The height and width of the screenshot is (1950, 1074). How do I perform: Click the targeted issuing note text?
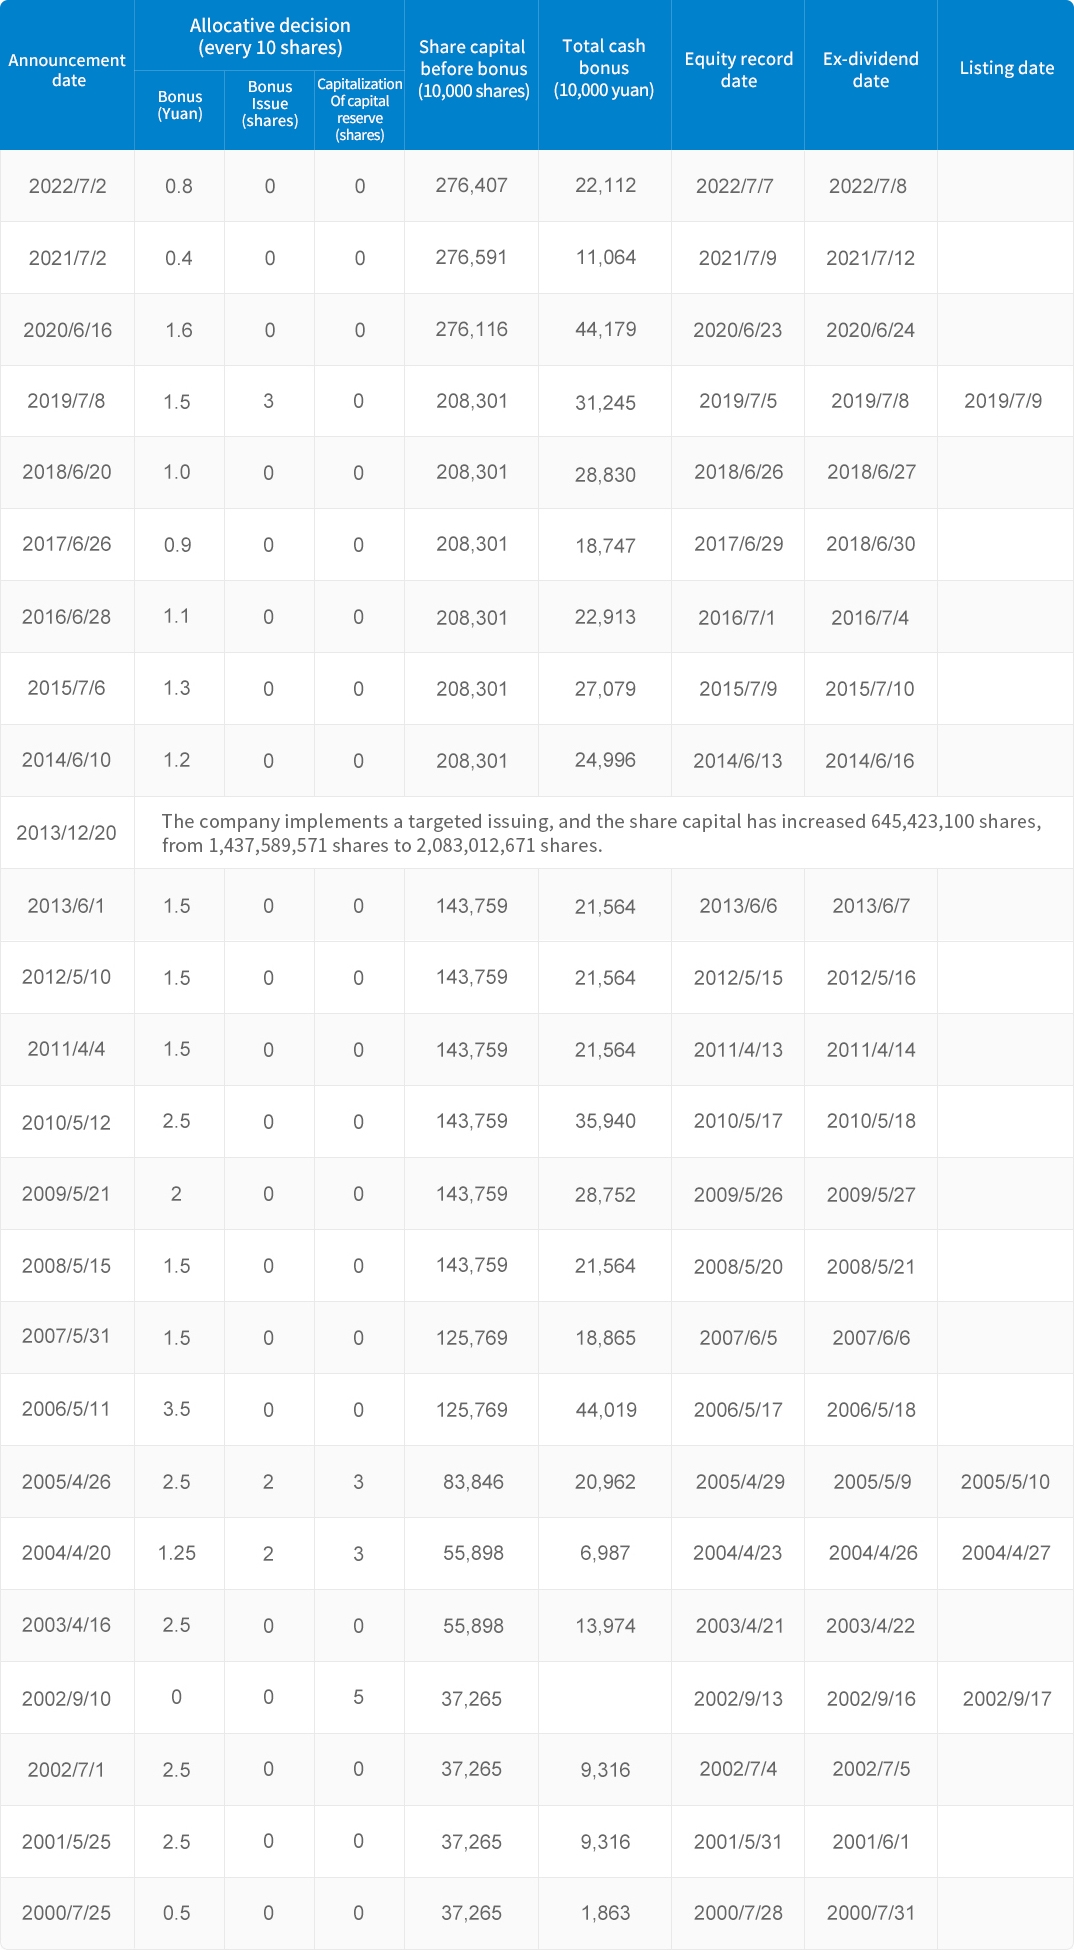click(601, 833)
